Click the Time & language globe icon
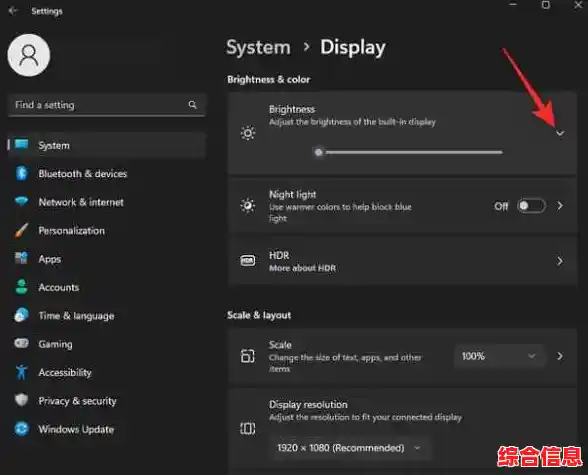This screenshot has height=475, width=588. pyautogui.click(x=21, y=315)
